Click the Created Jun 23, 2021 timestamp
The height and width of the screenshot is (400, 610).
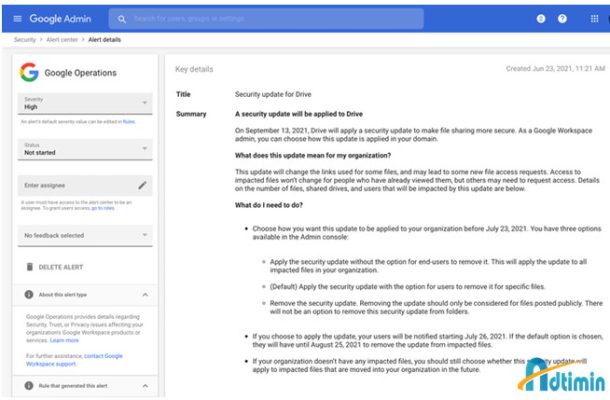[555, 68]
